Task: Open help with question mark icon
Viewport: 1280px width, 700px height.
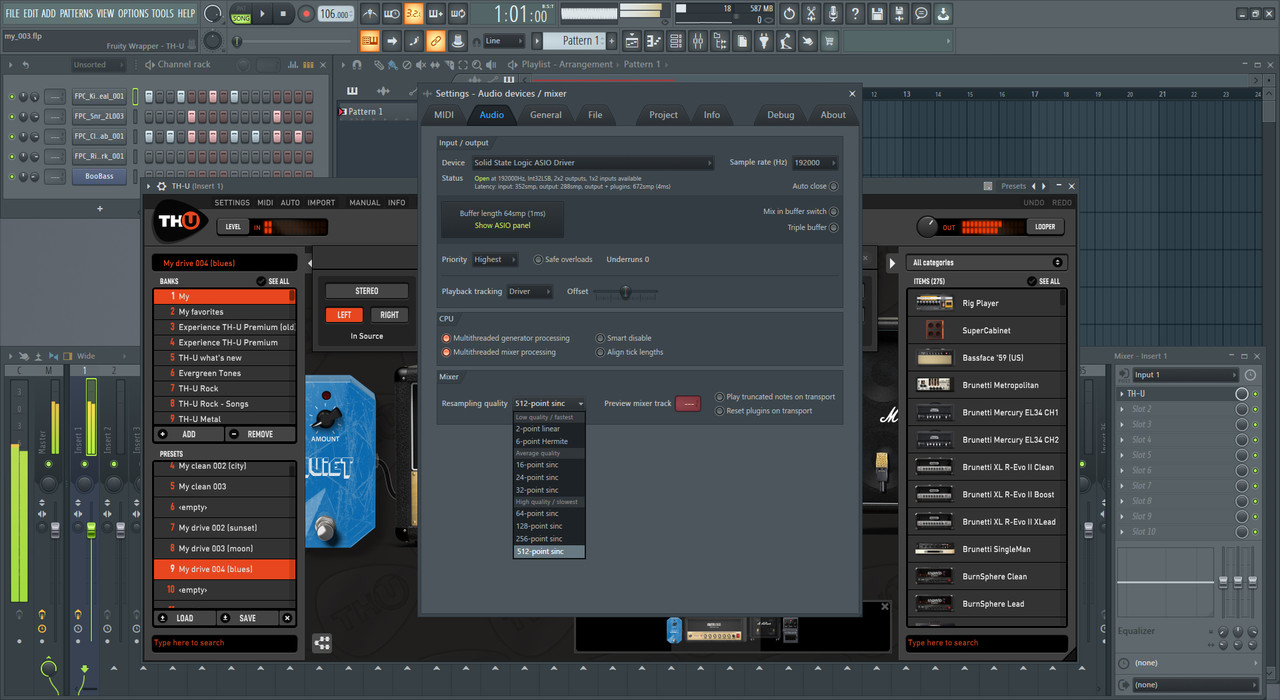Action: [x=855, y=14]
